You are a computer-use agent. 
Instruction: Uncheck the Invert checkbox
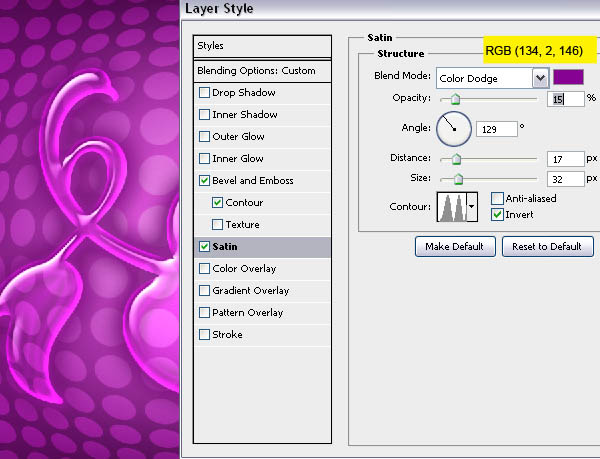click(x=497, y=214)
